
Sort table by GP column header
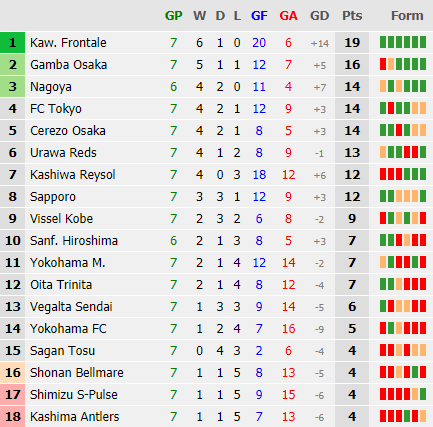click(174, 16)
